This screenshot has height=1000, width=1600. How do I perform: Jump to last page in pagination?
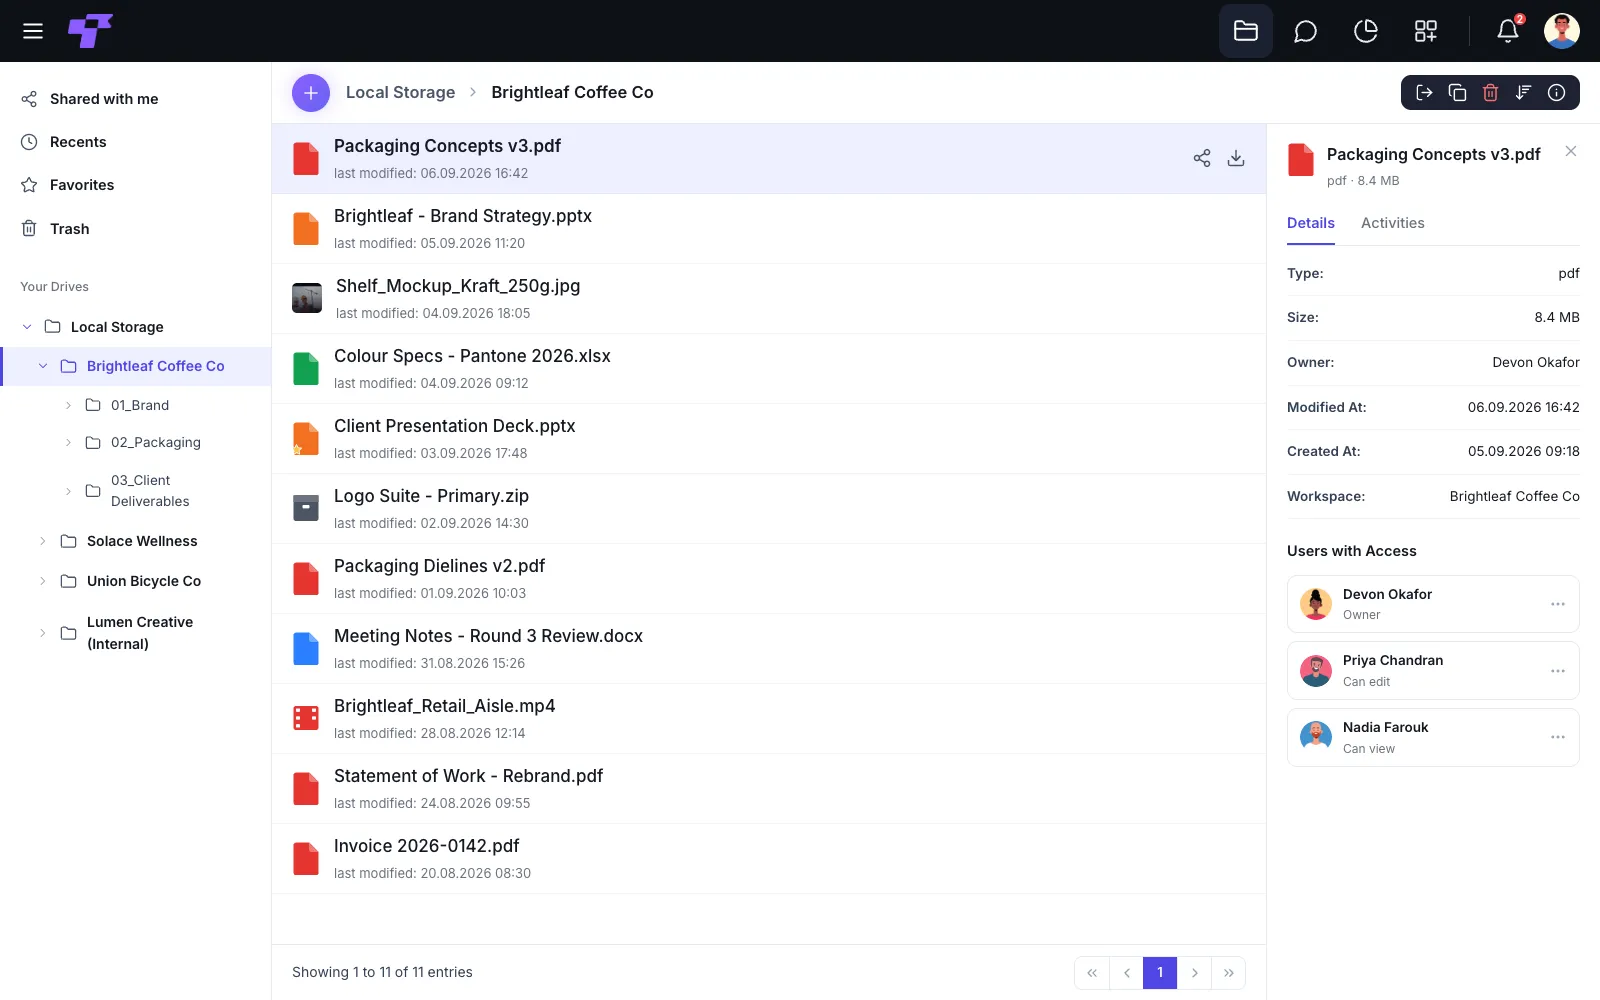coord(1228,973)
